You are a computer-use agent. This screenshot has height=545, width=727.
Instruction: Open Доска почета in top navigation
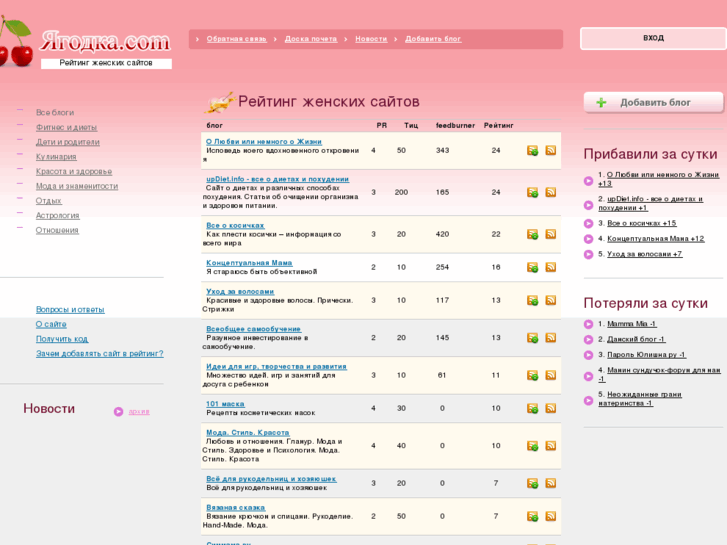tap(311, 39)
